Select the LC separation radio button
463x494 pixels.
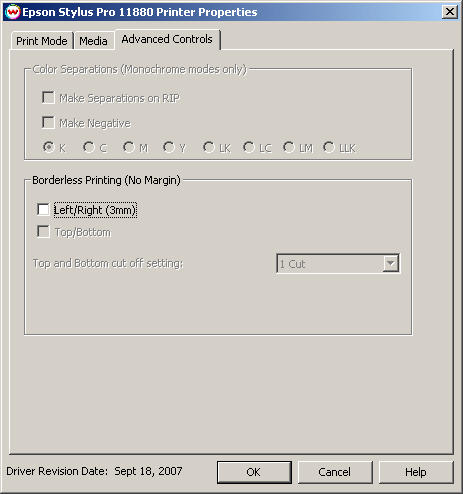click(249, 147)
